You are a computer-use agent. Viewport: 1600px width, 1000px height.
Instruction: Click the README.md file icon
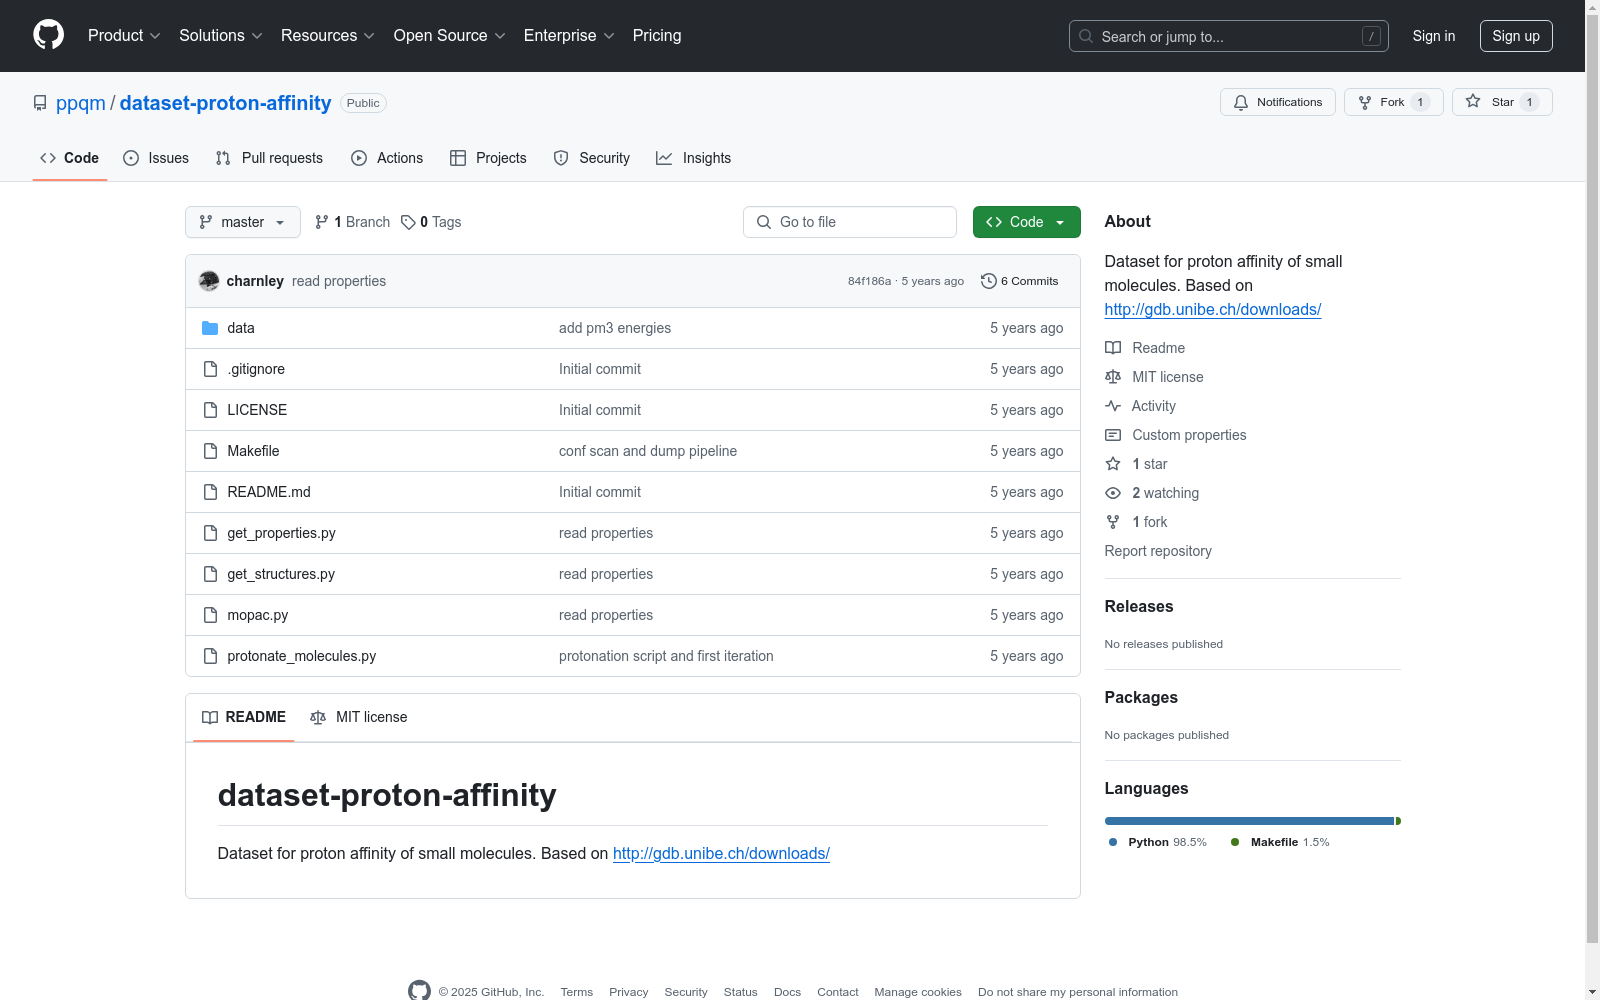tap(210, 492)
